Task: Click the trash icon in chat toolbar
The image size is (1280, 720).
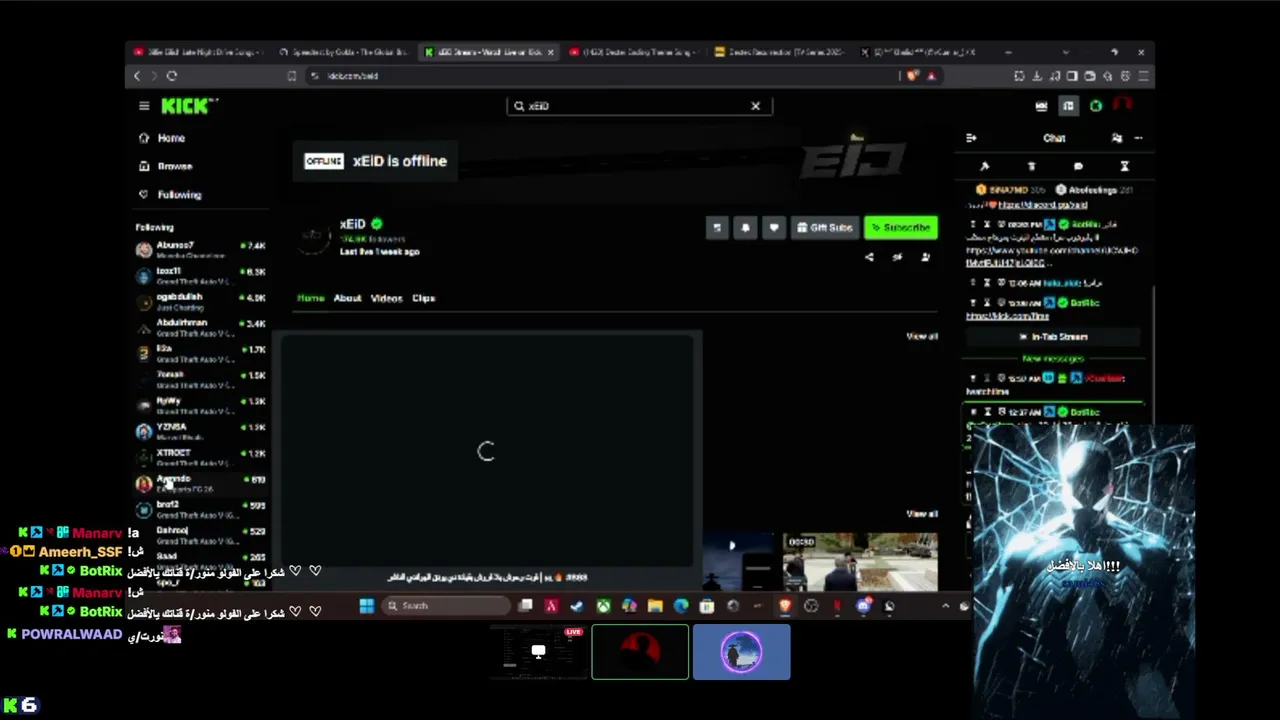Action: [x=1031, y=166]
